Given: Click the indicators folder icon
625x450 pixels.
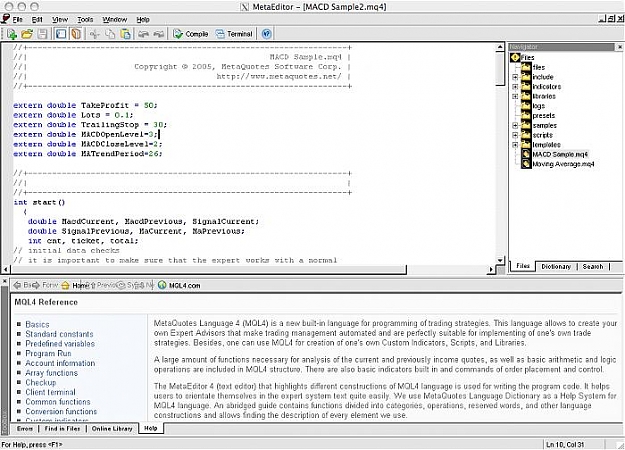Looking at the screenshot, I should click(526, 86).
